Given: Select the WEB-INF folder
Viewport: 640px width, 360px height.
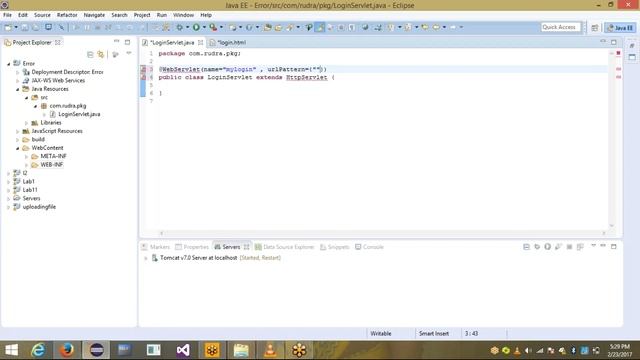Looking at the screenshot, I should click(x=51, y=165).
